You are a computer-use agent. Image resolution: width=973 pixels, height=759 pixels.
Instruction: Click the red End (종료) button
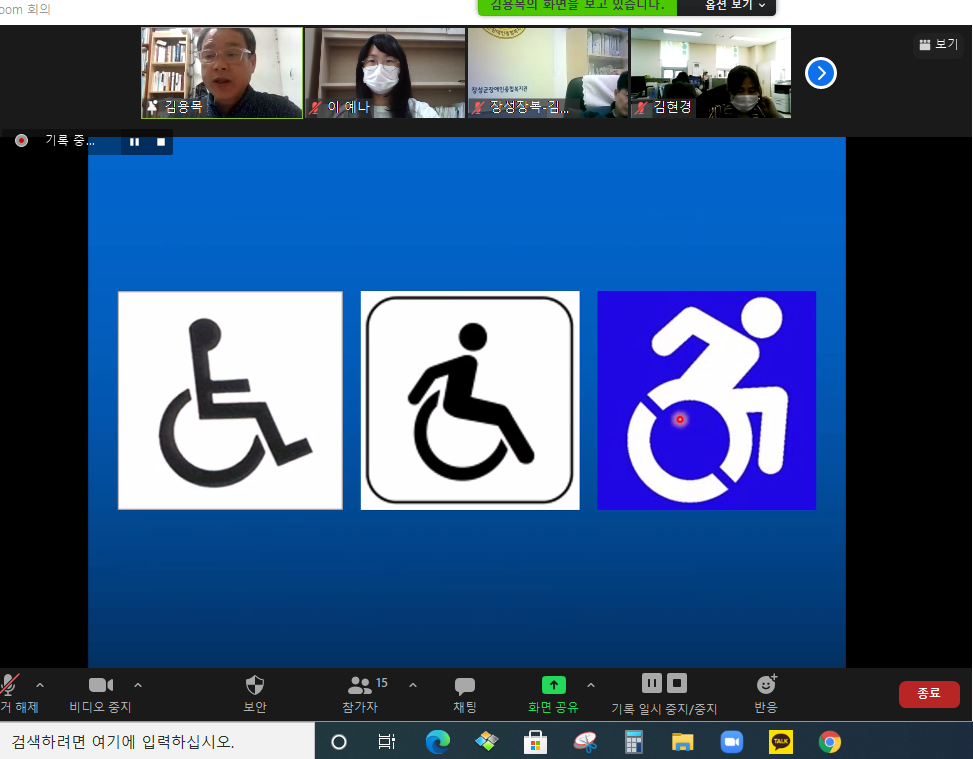[929, 694]
